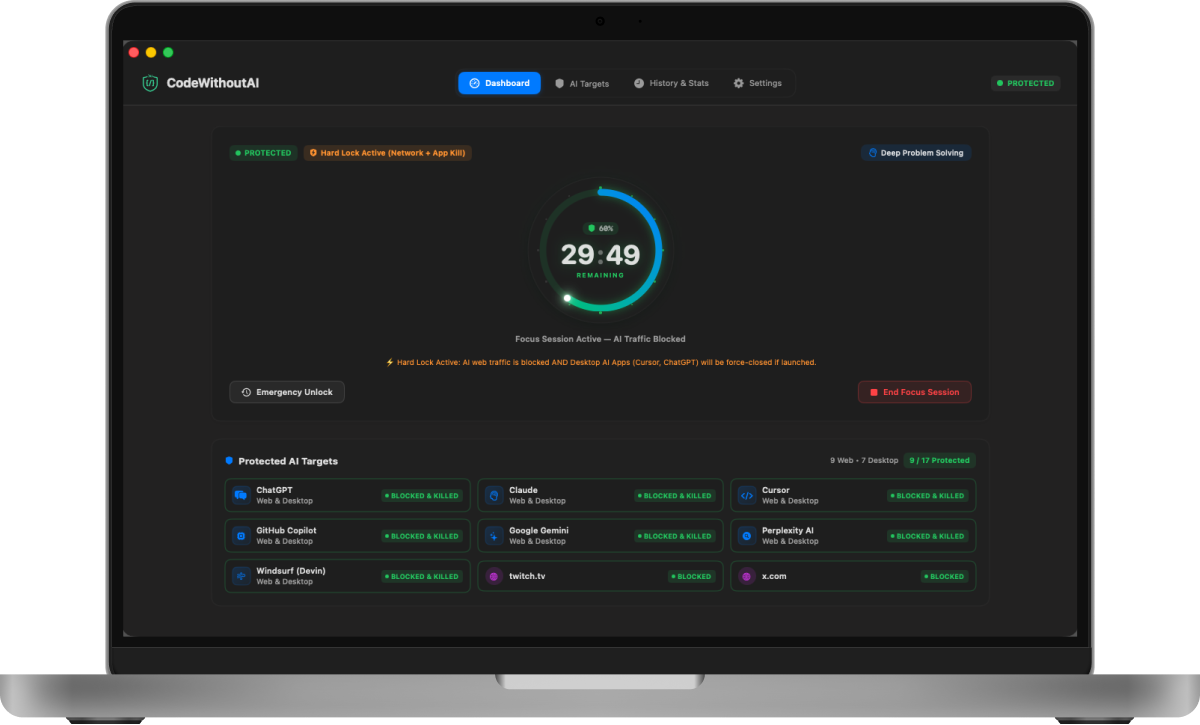Image resolution: width=1200 pixels, height=725 pixels.
Task: Click the Google Gemini sparkle icon
Action: click(494, 536)
